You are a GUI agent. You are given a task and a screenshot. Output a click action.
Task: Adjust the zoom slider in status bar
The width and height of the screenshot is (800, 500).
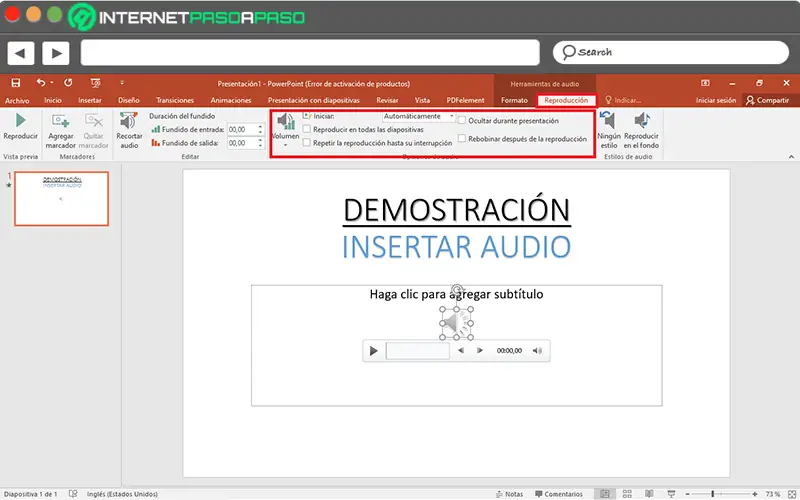[x=711, y=494]
